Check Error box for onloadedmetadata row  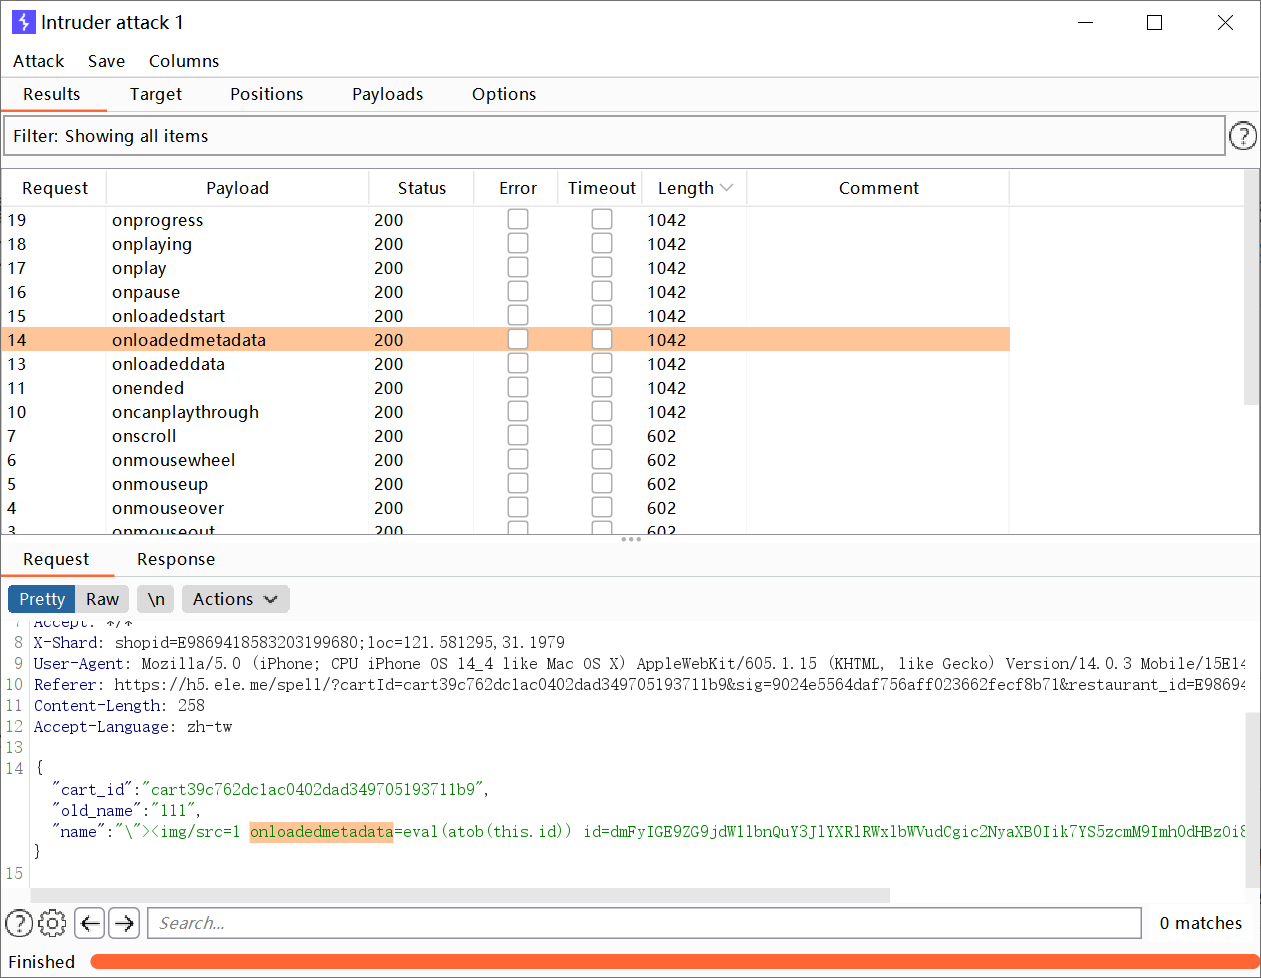pyautogui.click(x=517, y=339)
